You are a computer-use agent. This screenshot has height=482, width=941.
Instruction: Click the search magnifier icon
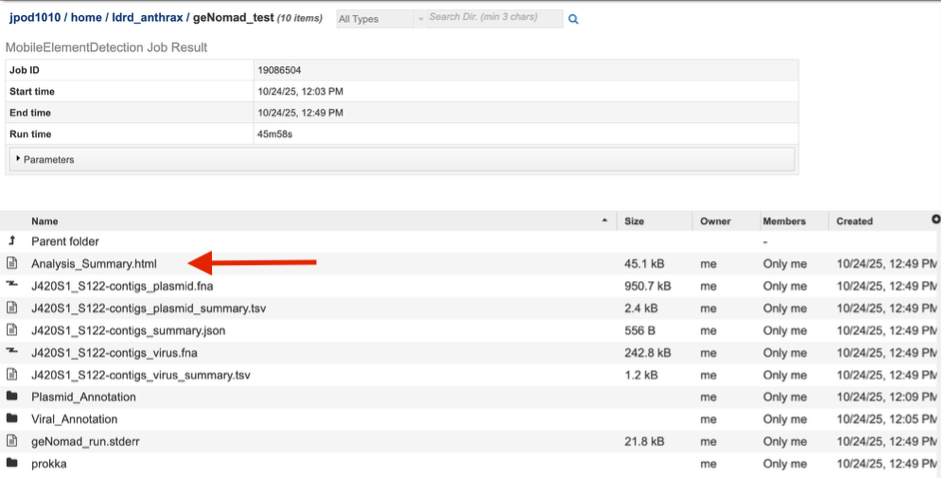(x=573, y=19)
